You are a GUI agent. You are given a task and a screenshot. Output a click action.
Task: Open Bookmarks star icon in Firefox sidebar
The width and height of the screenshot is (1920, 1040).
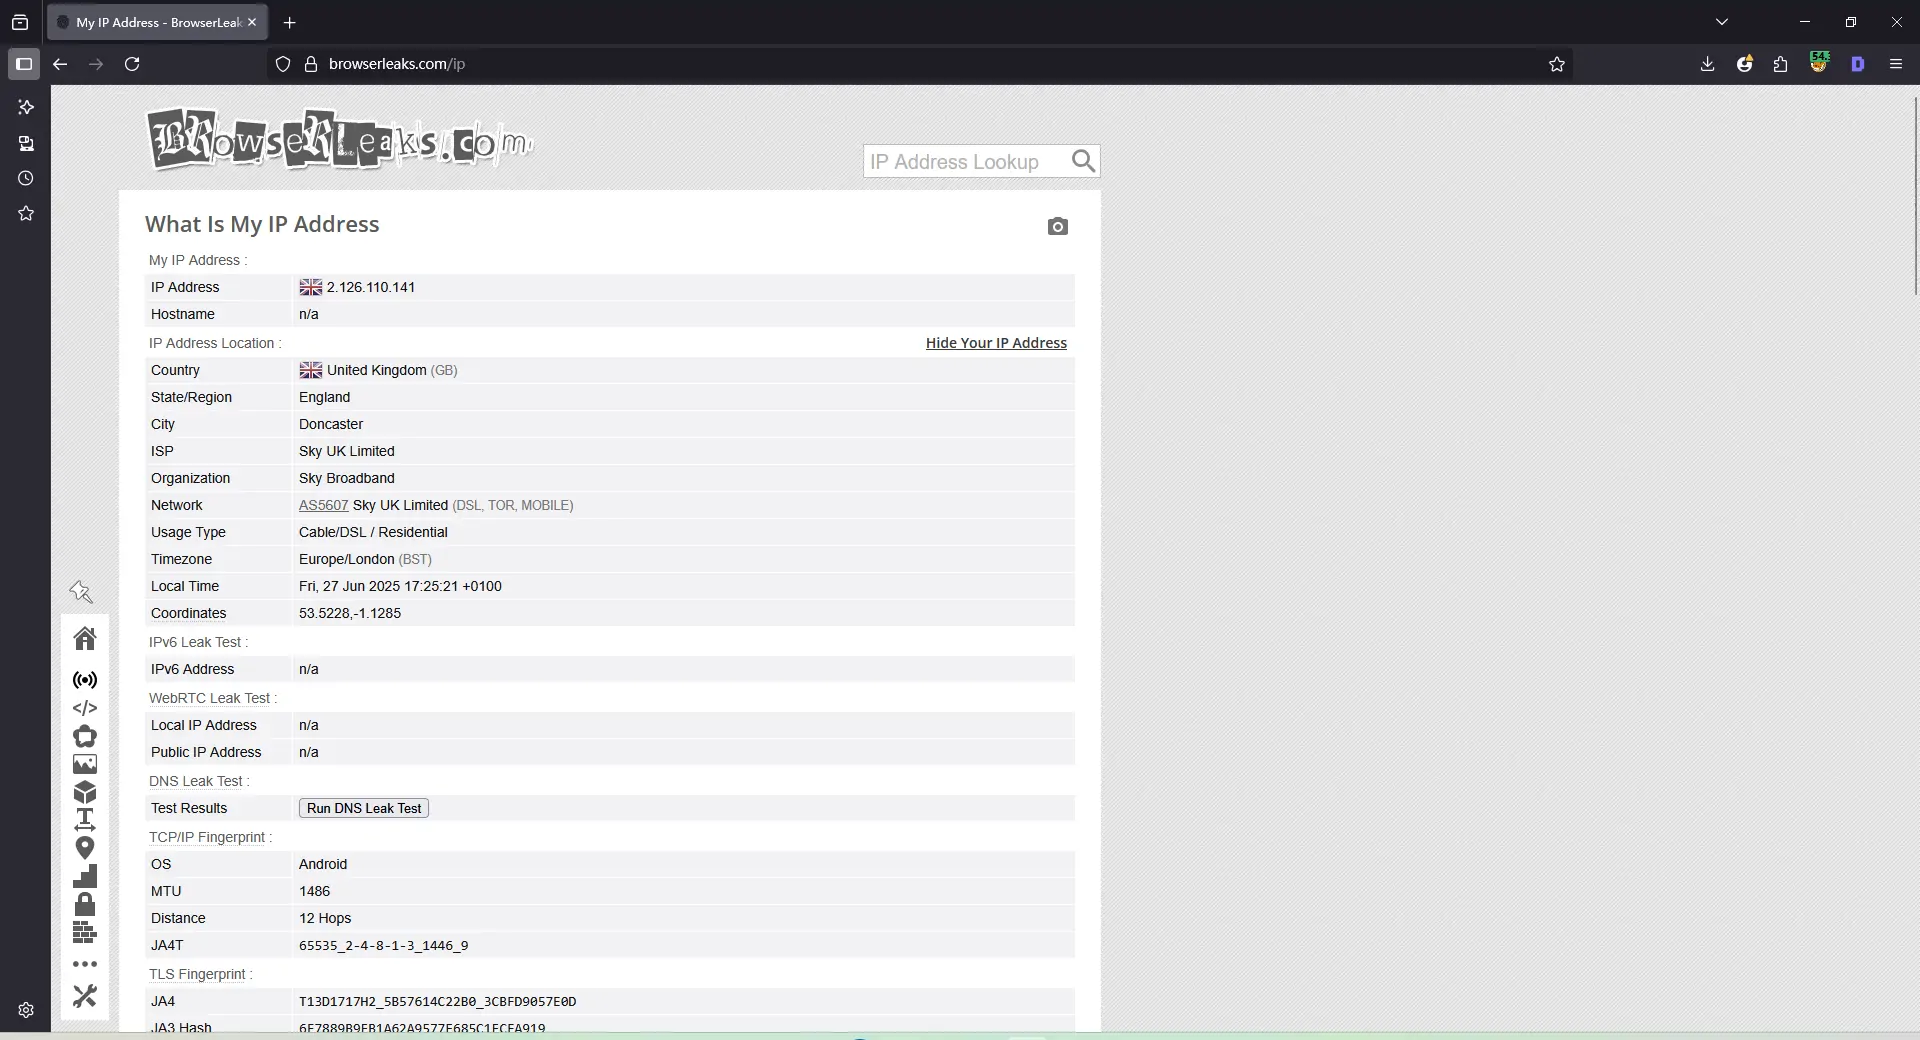(26, 213)
